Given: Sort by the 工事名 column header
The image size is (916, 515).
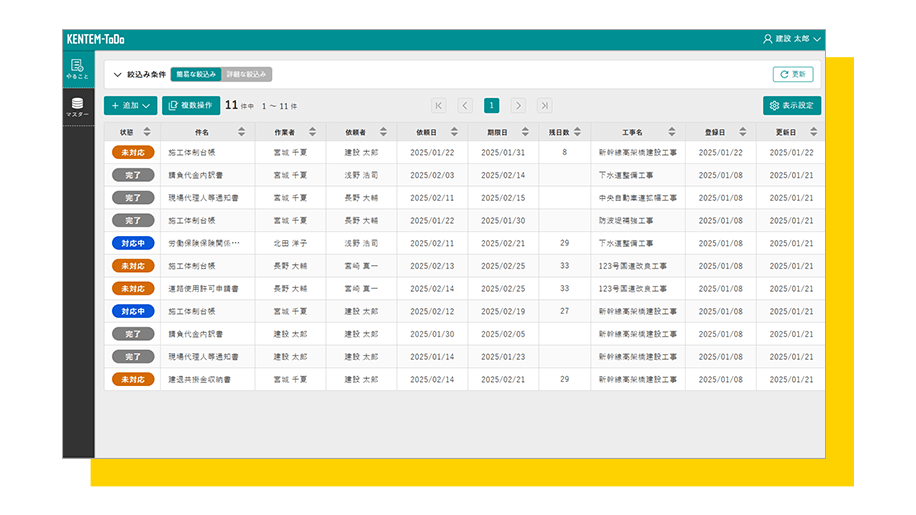Looking at the screenshot, I should click(x=672, y=132).
